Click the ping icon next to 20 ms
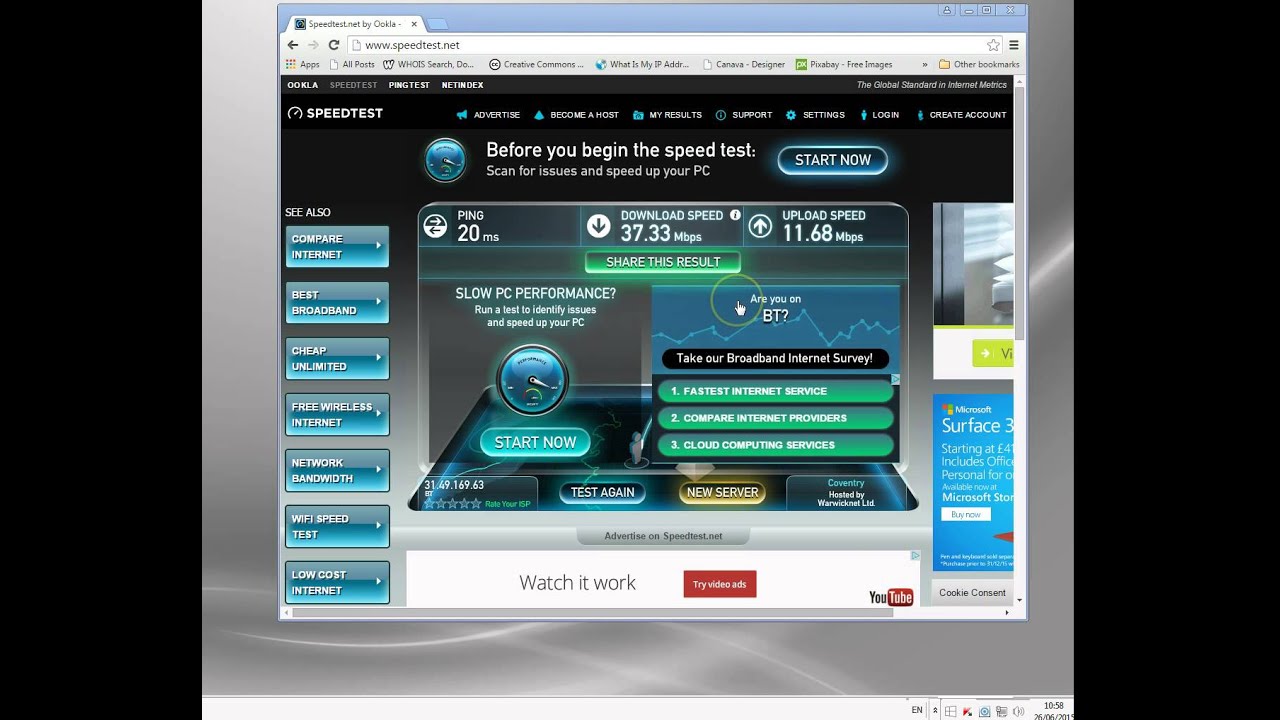 tap(435, 226)
